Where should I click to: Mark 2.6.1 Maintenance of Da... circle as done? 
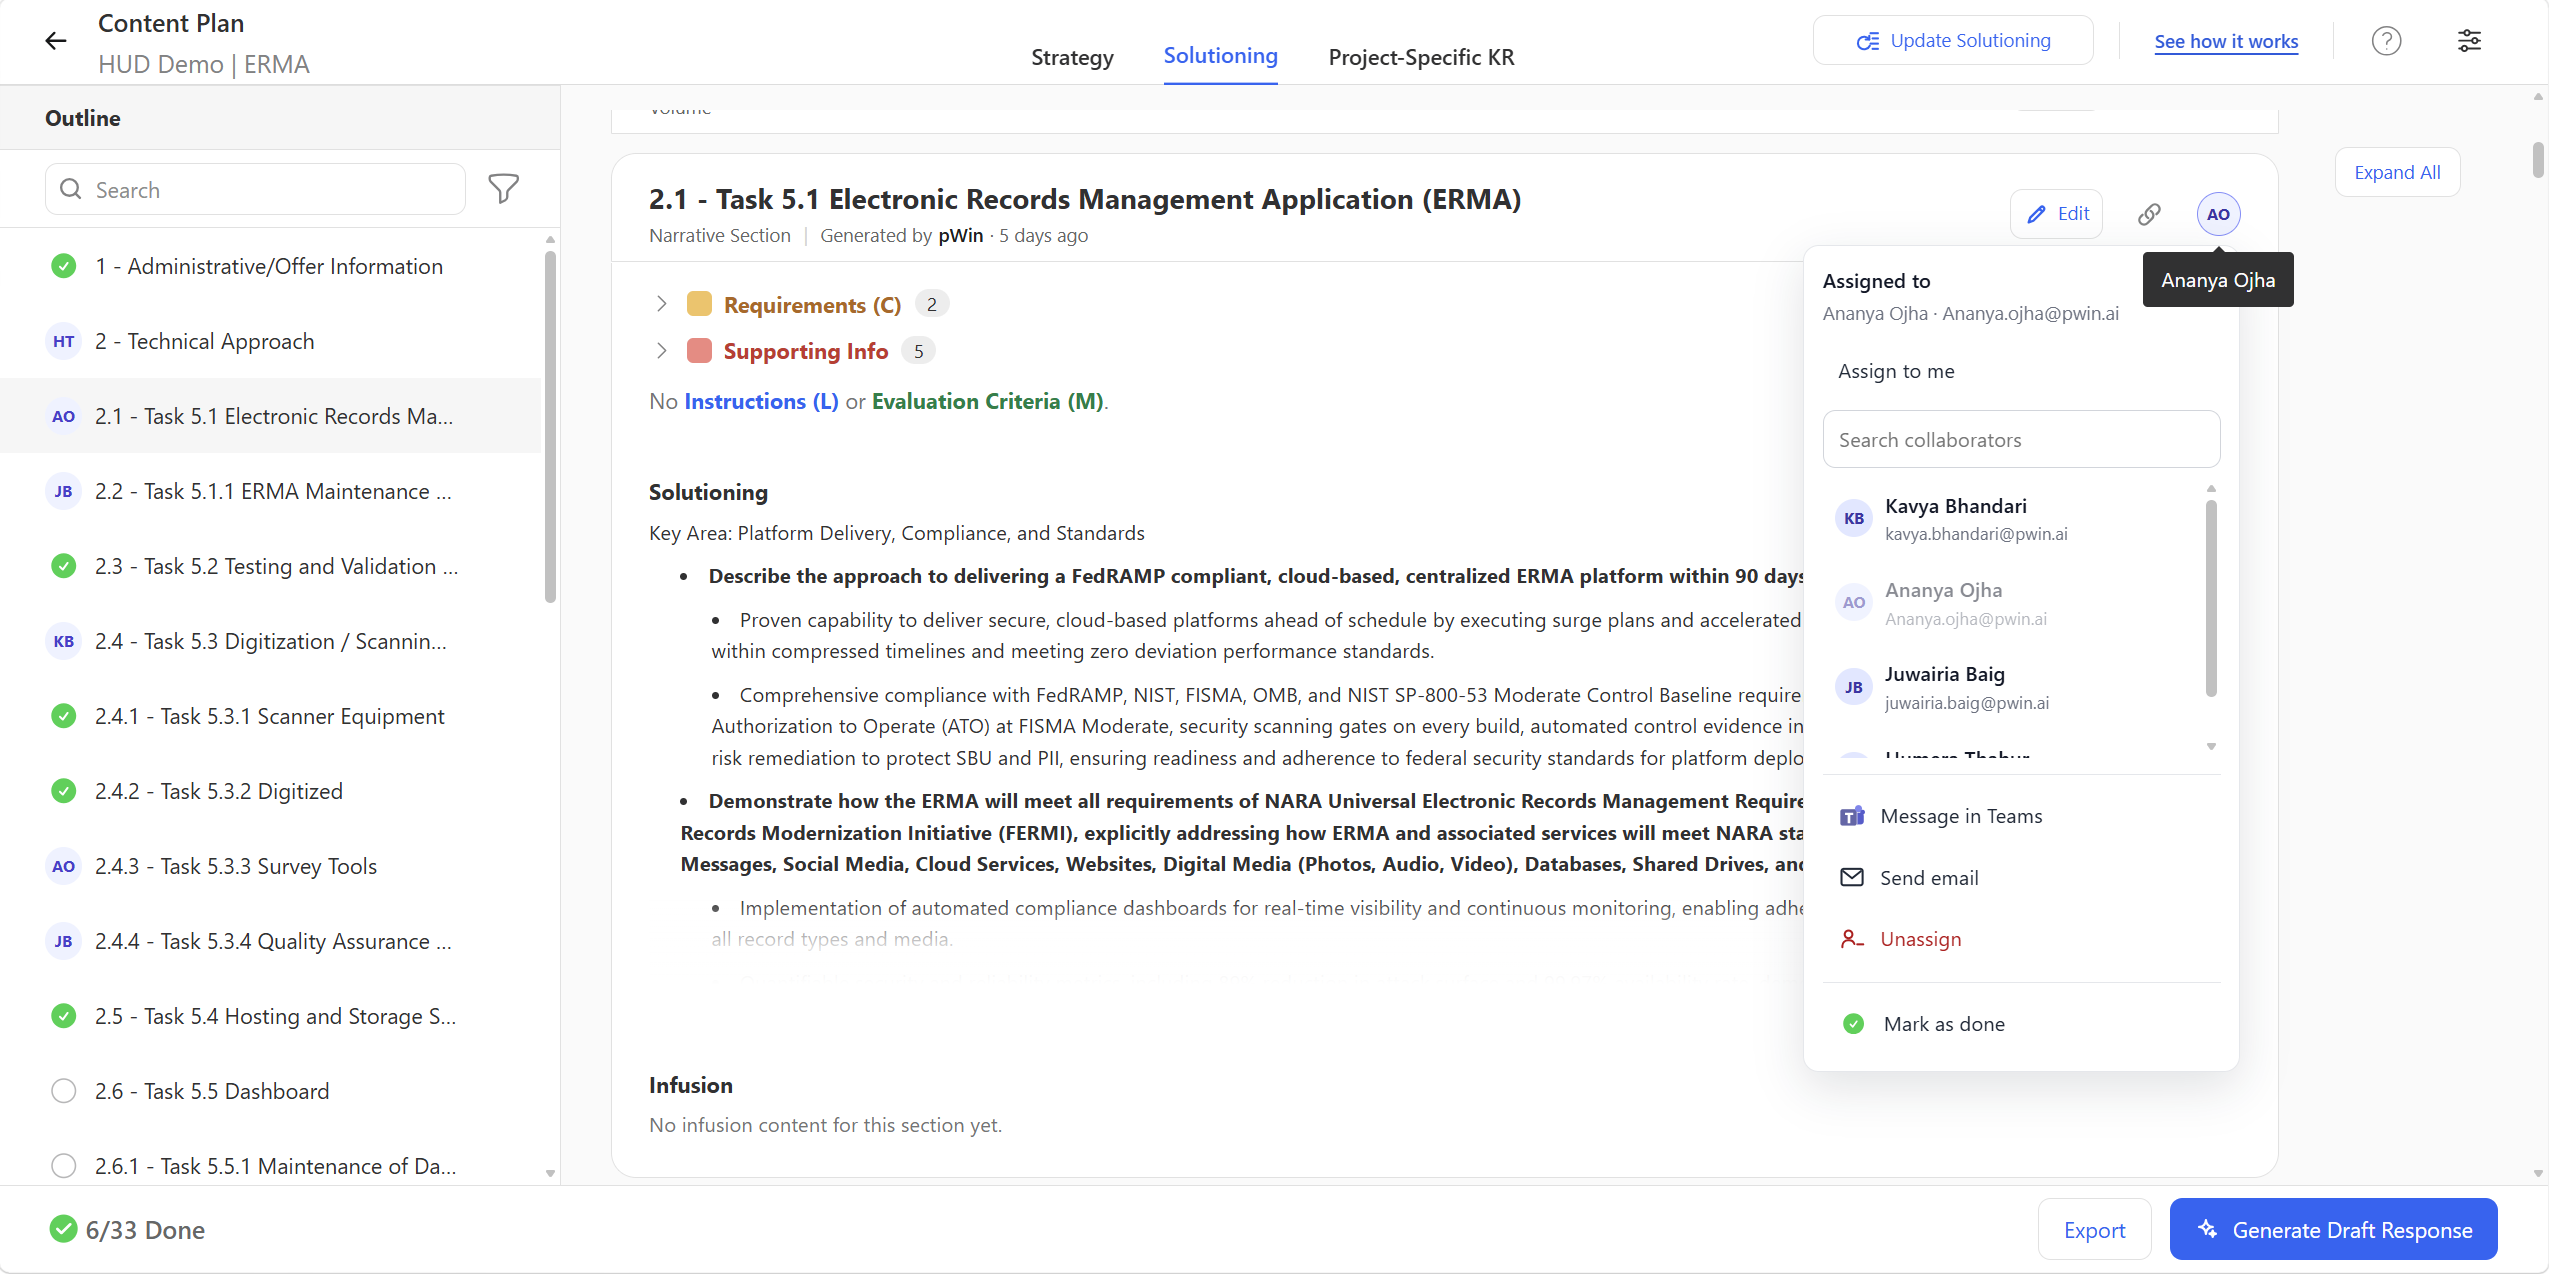[x=63, y=1166]
